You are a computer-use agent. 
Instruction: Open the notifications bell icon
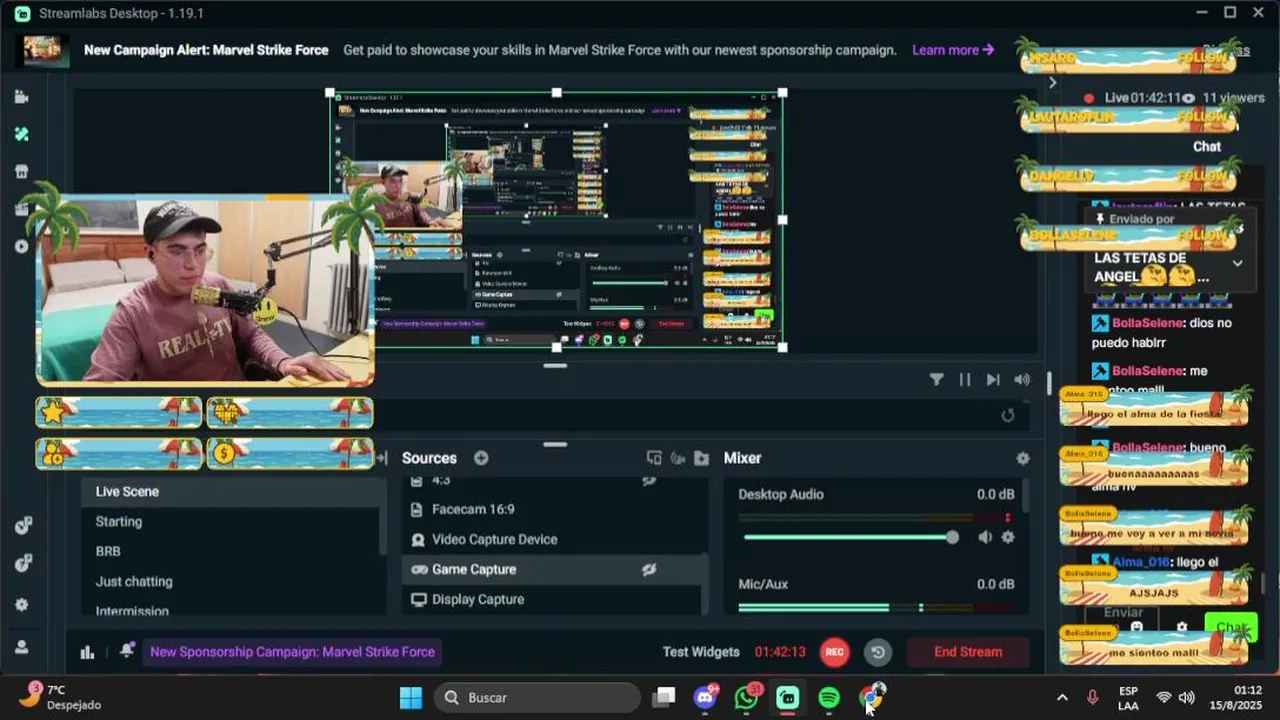tap(127, 651)
